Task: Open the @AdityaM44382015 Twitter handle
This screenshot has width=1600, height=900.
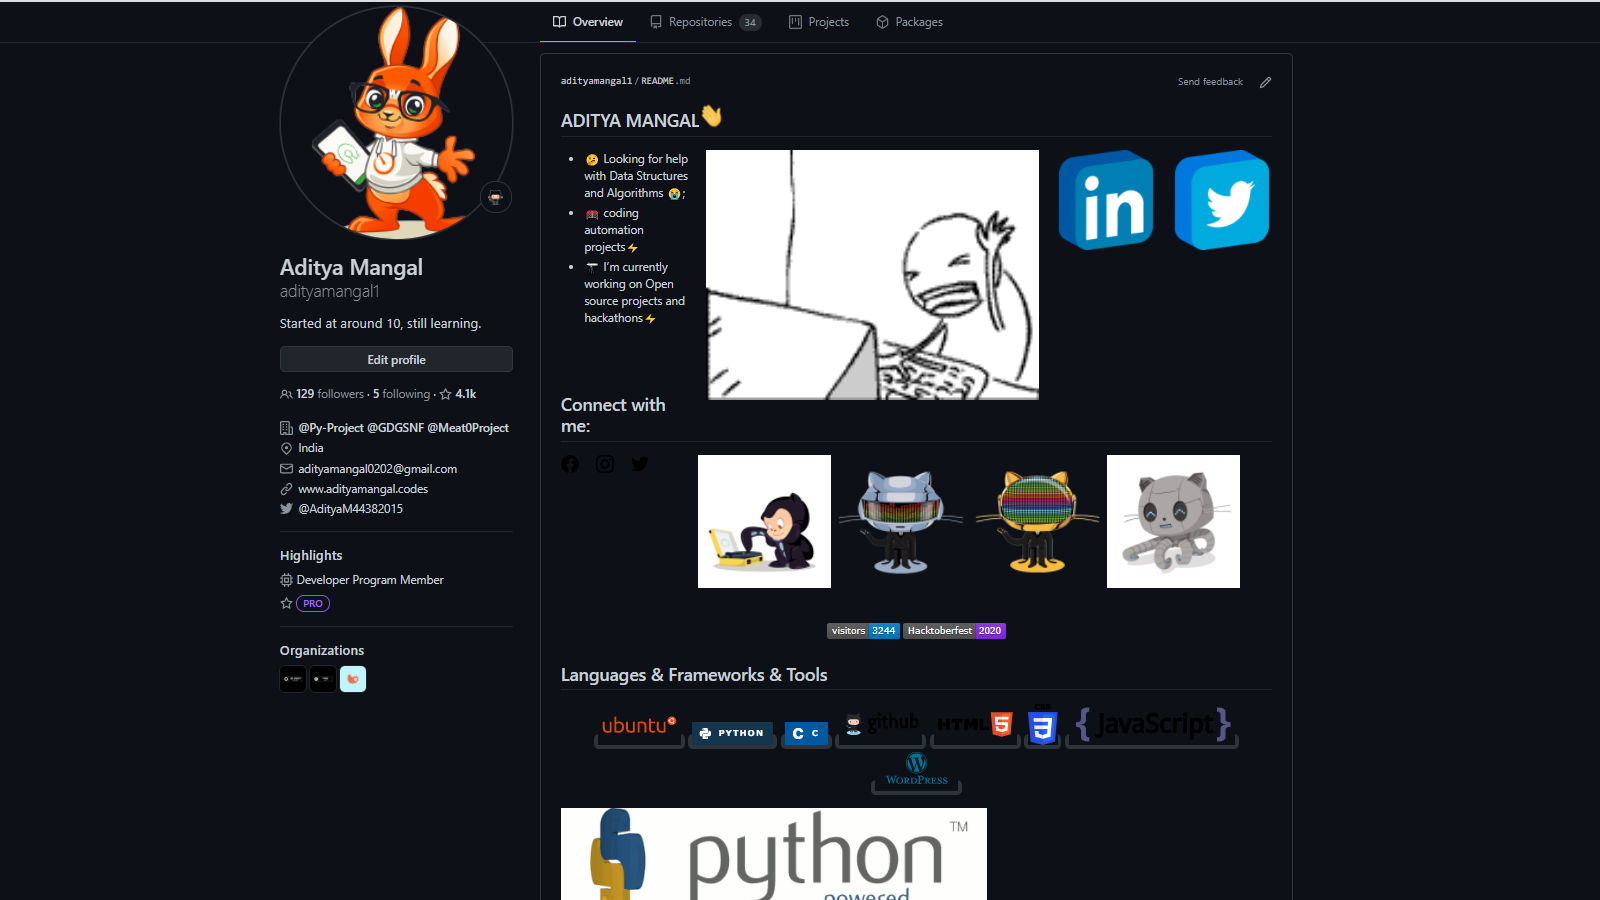Action: point(350,509)
